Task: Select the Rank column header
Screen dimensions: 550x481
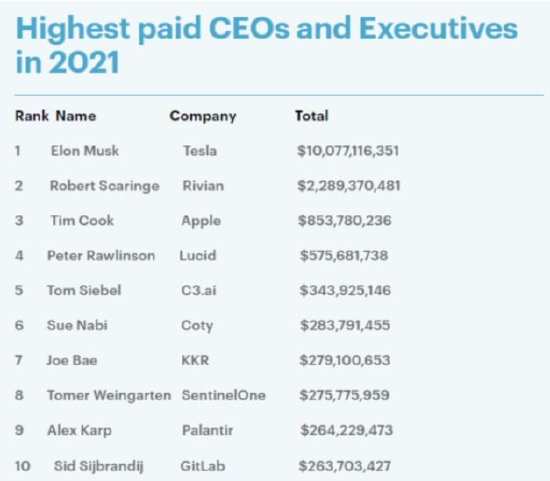Action: tap(32, 116)
